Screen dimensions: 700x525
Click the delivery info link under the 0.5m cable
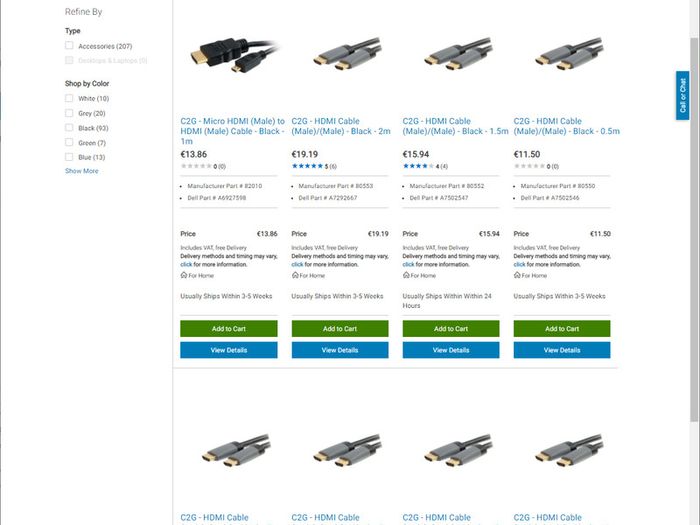(x=519, y=264)
